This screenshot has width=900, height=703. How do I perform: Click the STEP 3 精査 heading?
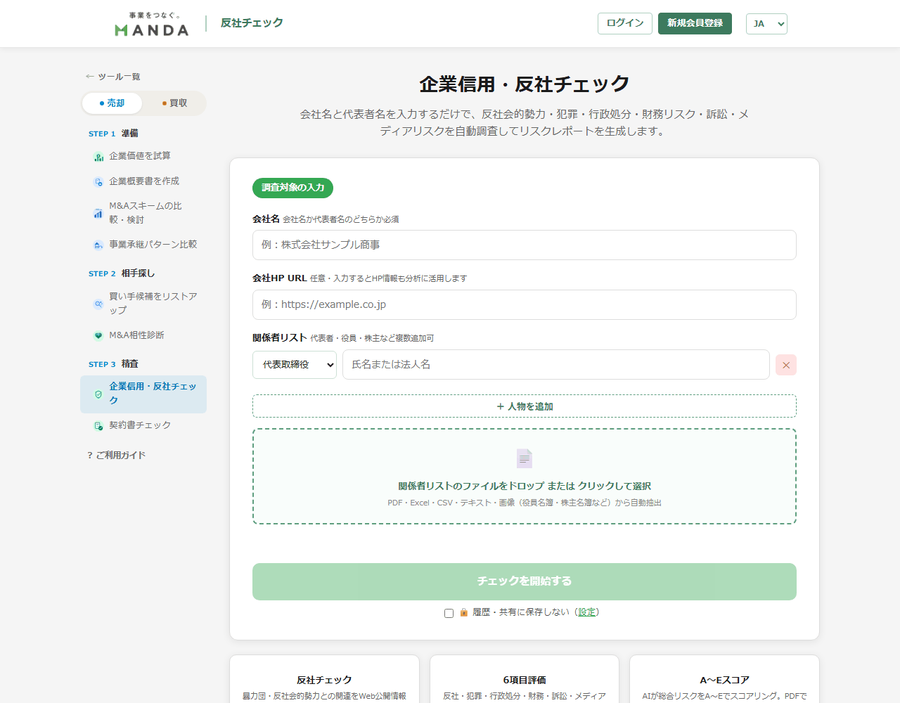[113, 364]
